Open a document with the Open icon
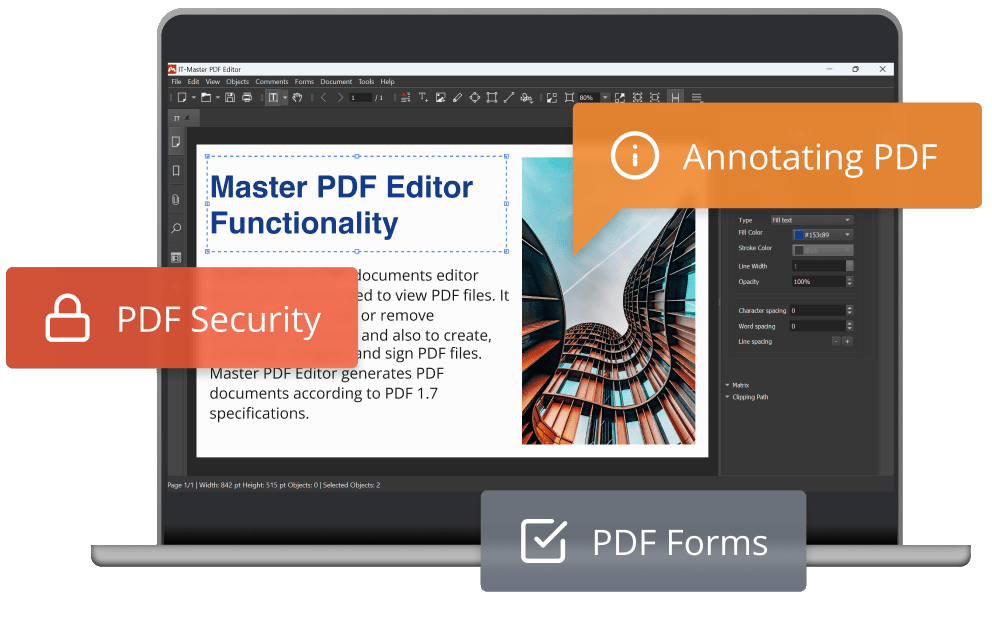Image resolution: width=992 pixels, height=621 pixels. 206,97
